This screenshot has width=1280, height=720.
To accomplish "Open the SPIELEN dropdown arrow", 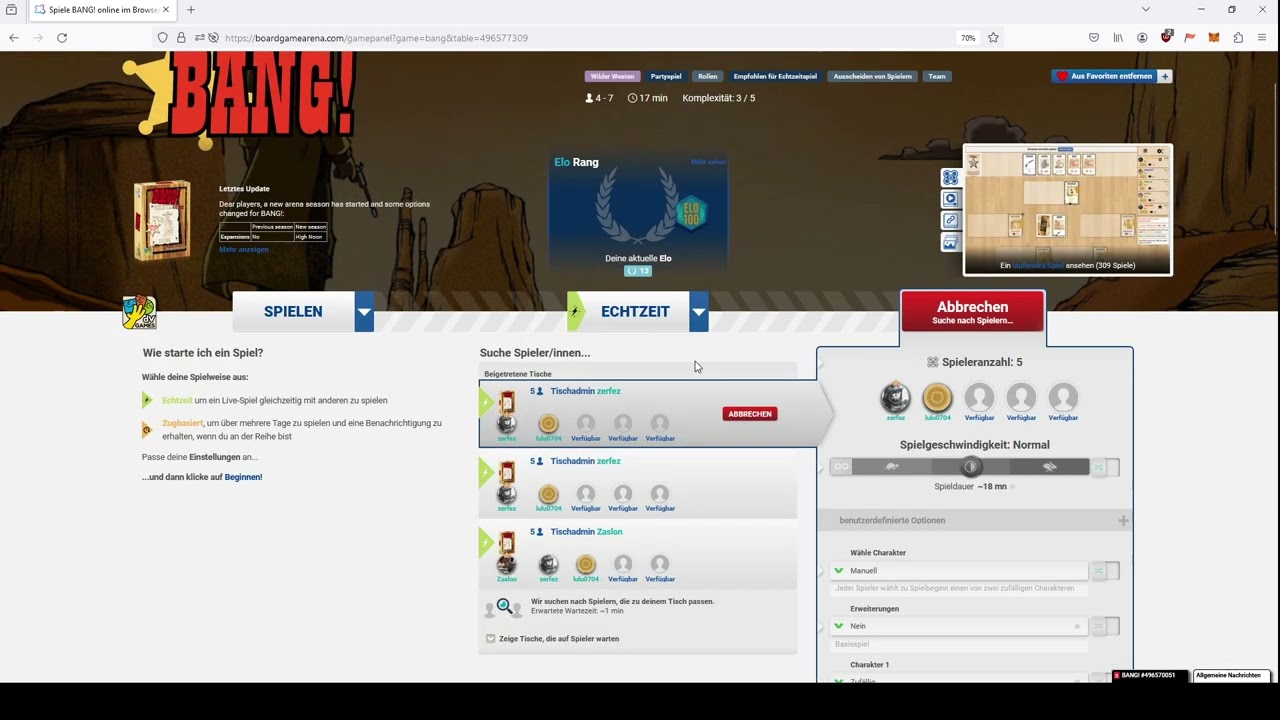I will point(364,312).
